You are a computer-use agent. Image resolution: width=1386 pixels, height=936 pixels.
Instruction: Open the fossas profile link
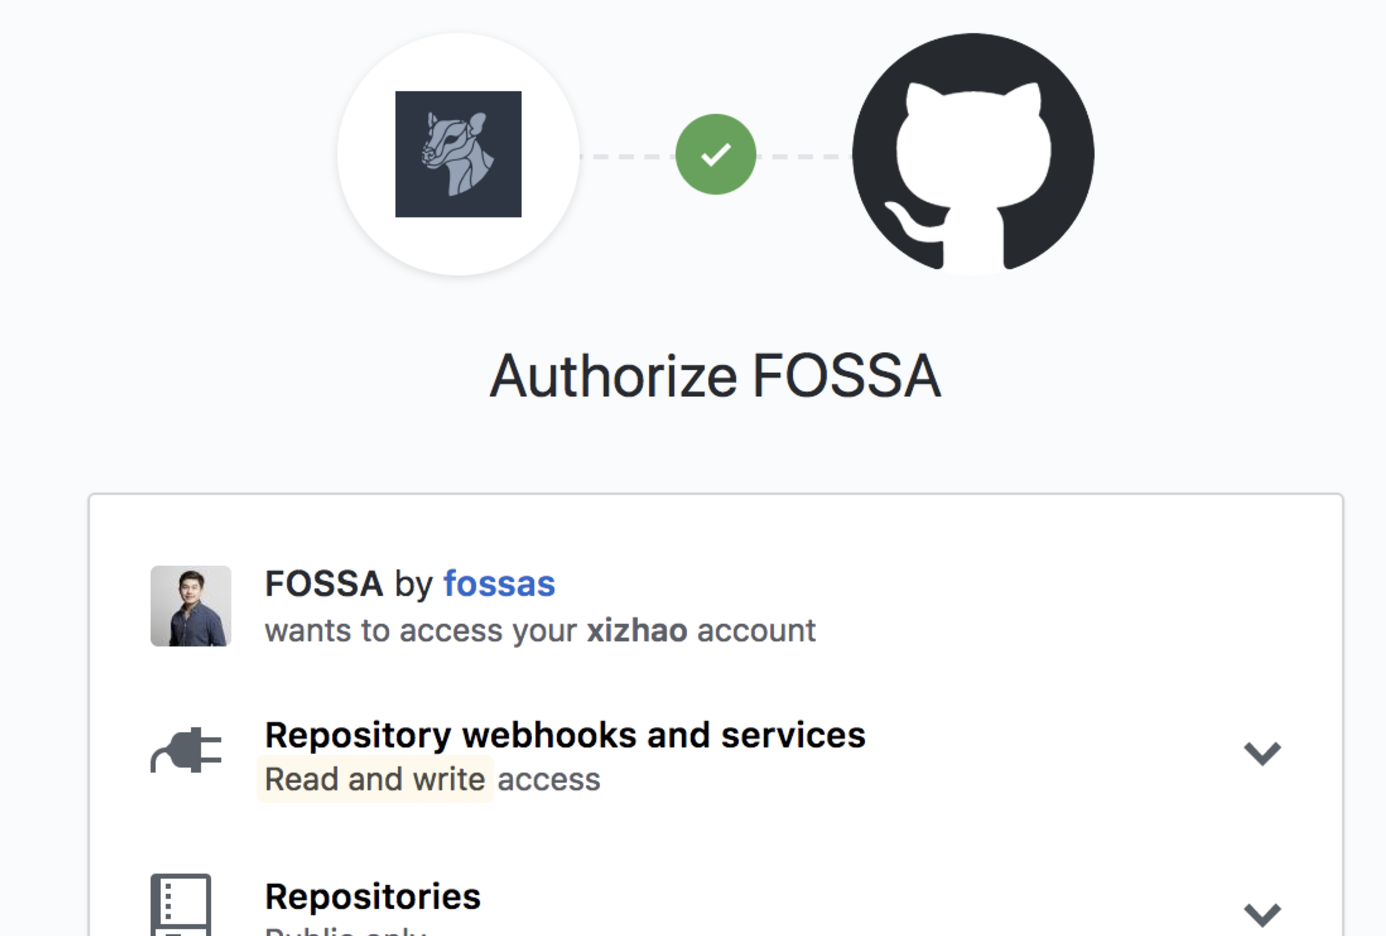click(x=499, y=583)
